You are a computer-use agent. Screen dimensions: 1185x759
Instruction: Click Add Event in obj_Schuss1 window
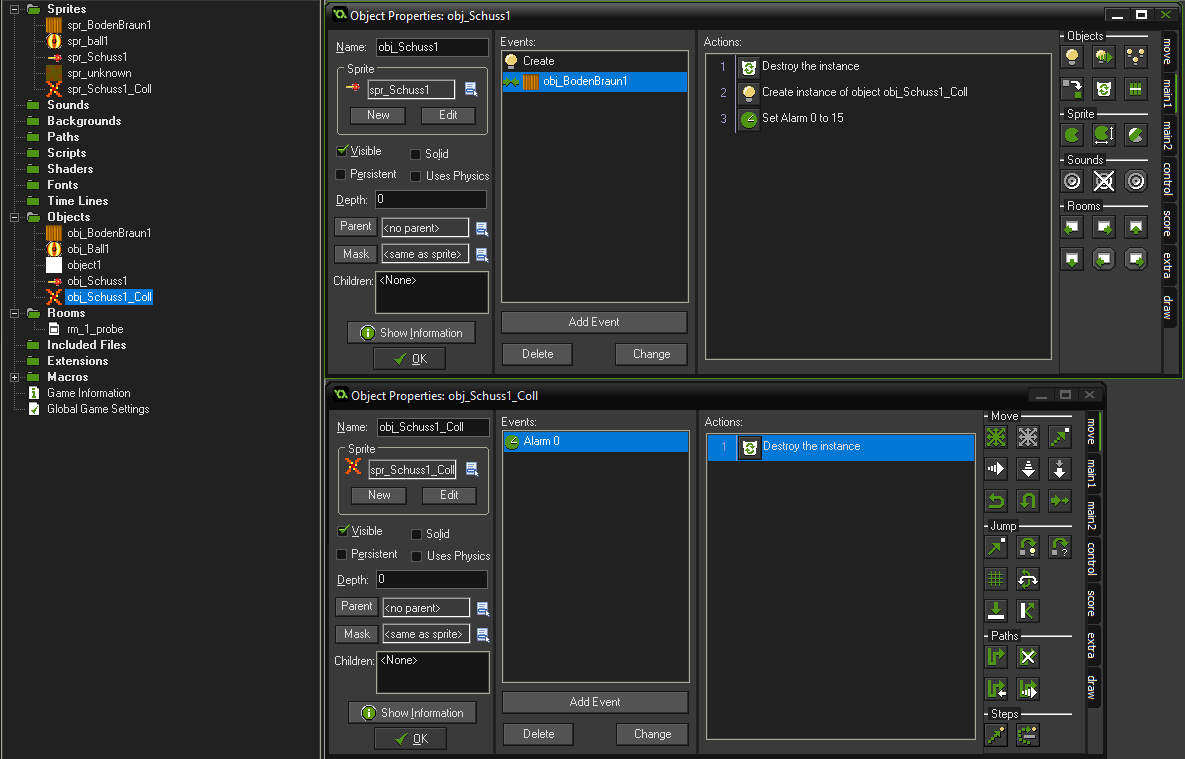(594, 322)
